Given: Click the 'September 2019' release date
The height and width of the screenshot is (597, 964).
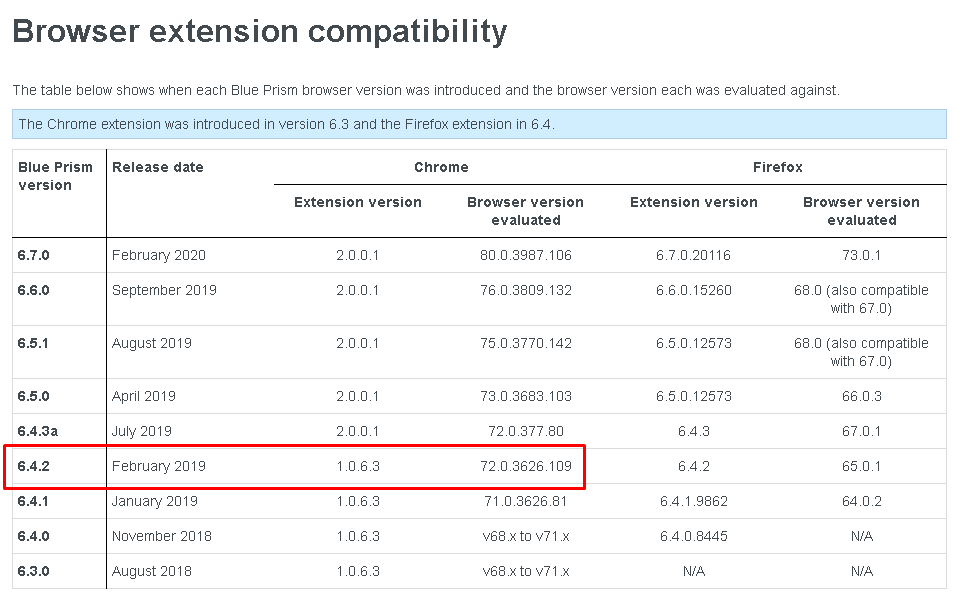Looking at the screenshot, I should (164, 290).
